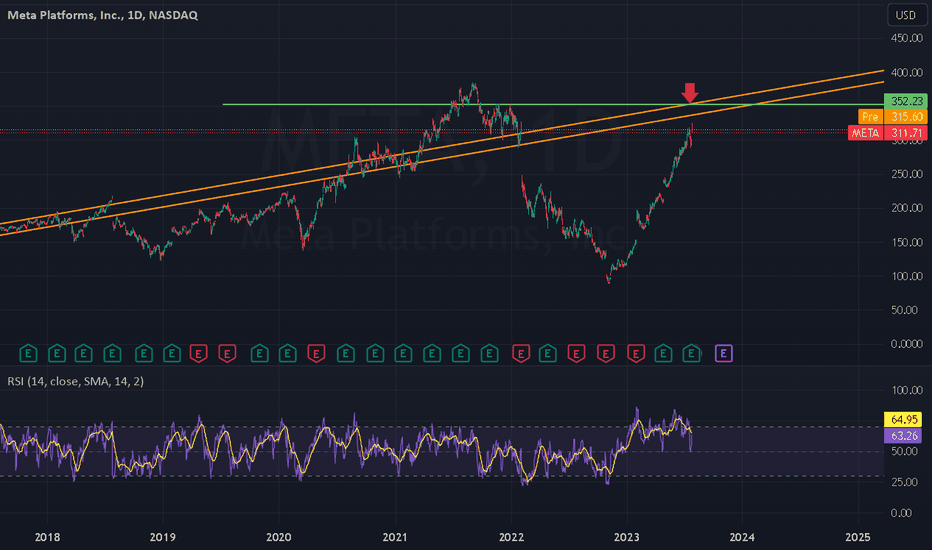Click the 2021 label on time axis
Viewport: 932px width, 550px height.
coord(395,538)
